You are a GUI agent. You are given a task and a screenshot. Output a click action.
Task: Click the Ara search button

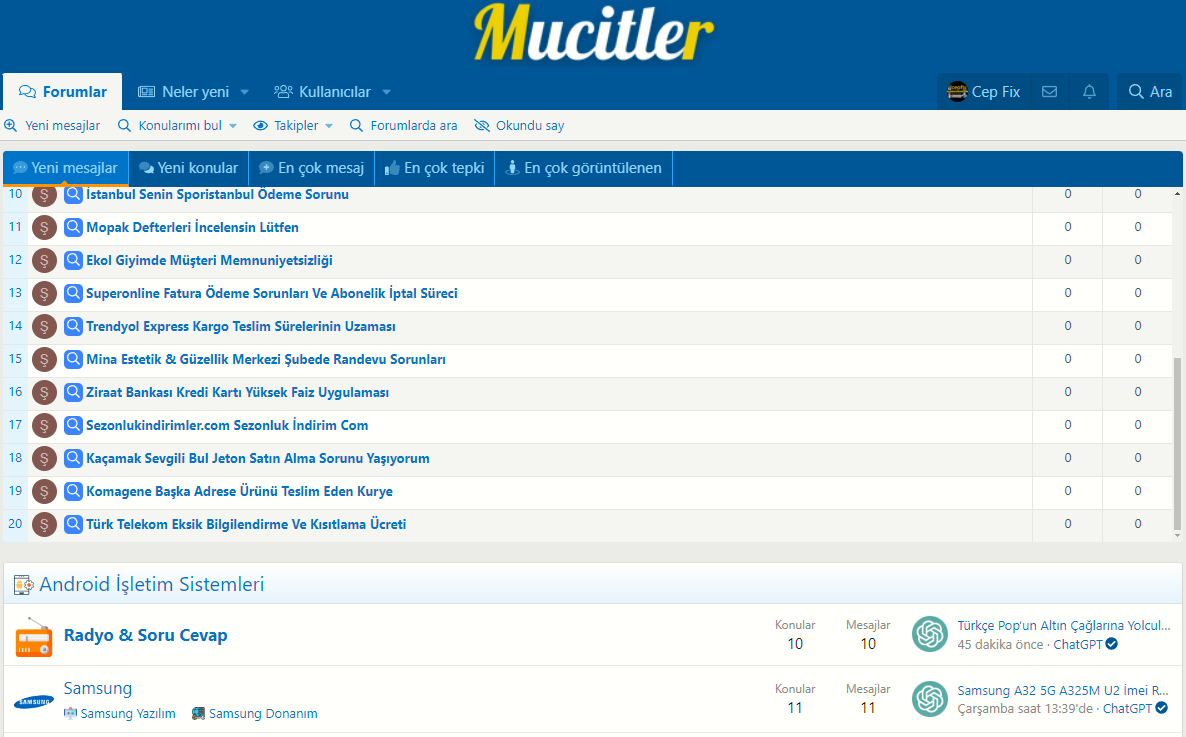coord(1150,92)
